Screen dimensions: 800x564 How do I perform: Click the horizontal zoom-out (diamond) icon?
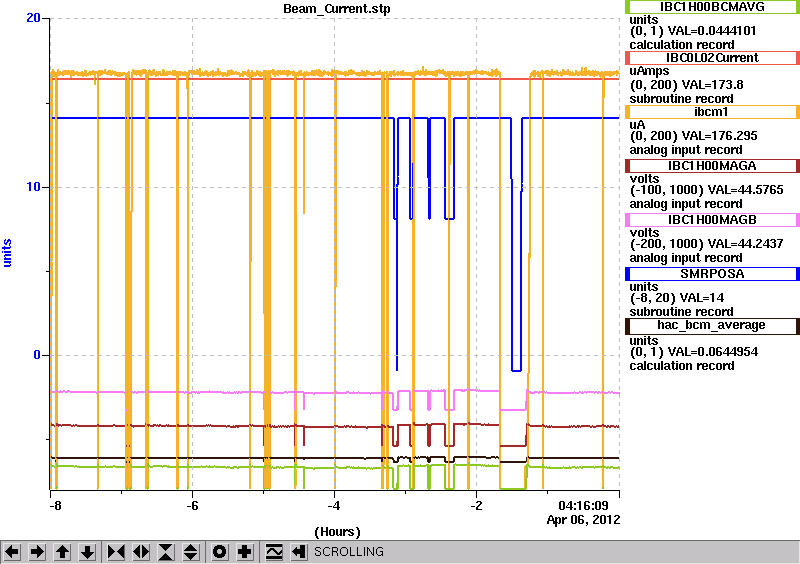coord(141,552)
